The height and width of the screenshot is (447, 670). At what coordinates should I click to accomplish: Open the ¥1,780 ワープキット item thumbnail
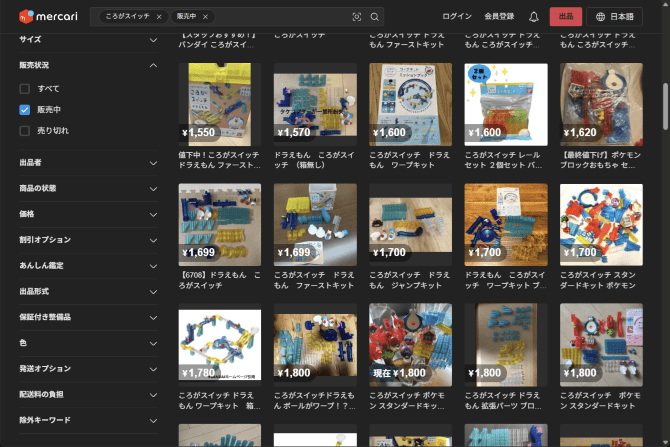coord(220,345)
